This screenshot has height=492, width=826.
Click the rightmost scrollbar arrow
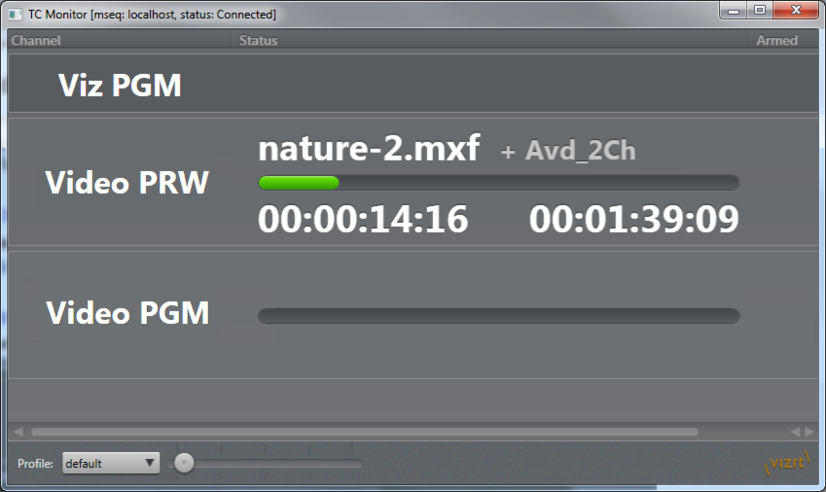click(810, 432)
